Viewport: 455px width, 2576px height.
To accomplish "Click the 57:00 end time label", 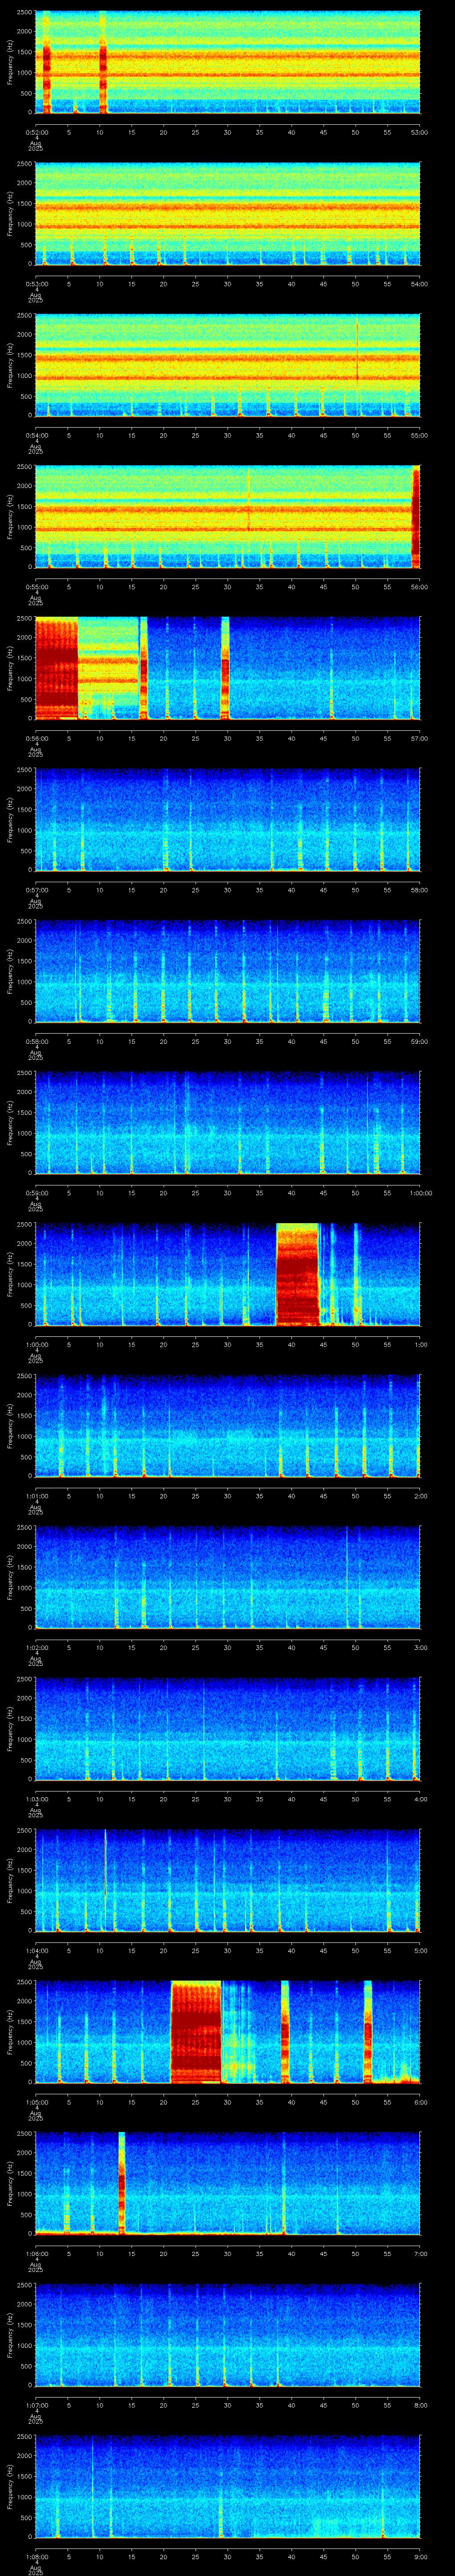I will coord(420,738).
